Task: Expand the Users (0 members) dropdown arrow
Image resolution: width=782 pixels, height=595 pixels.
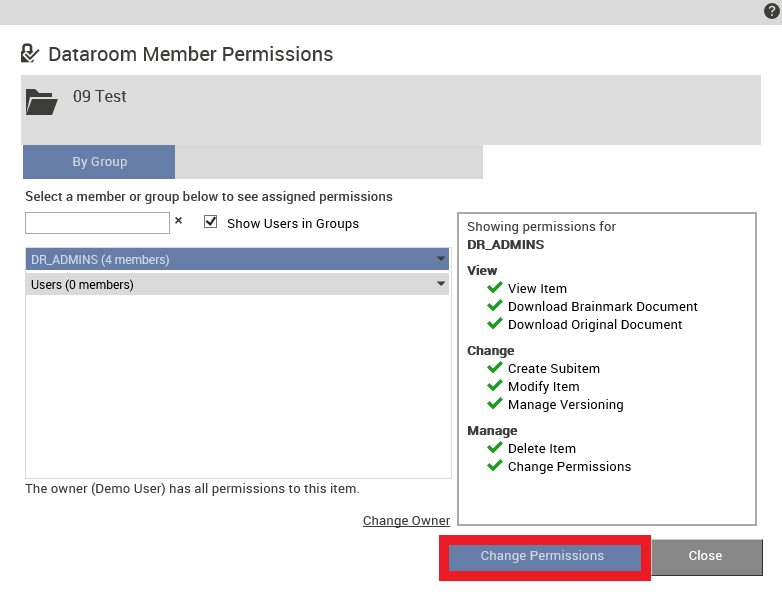Action: 440,284
